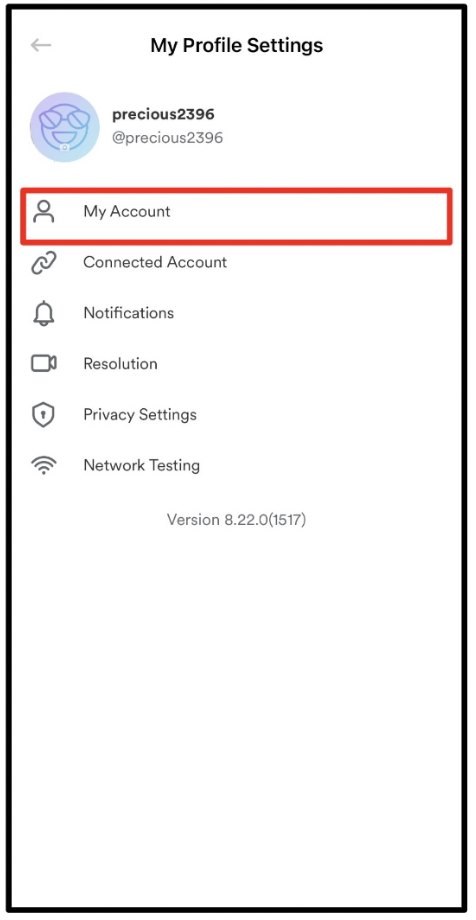
Task: Tap the emoji profile avatar picture
Action: (x=65, y=127)
